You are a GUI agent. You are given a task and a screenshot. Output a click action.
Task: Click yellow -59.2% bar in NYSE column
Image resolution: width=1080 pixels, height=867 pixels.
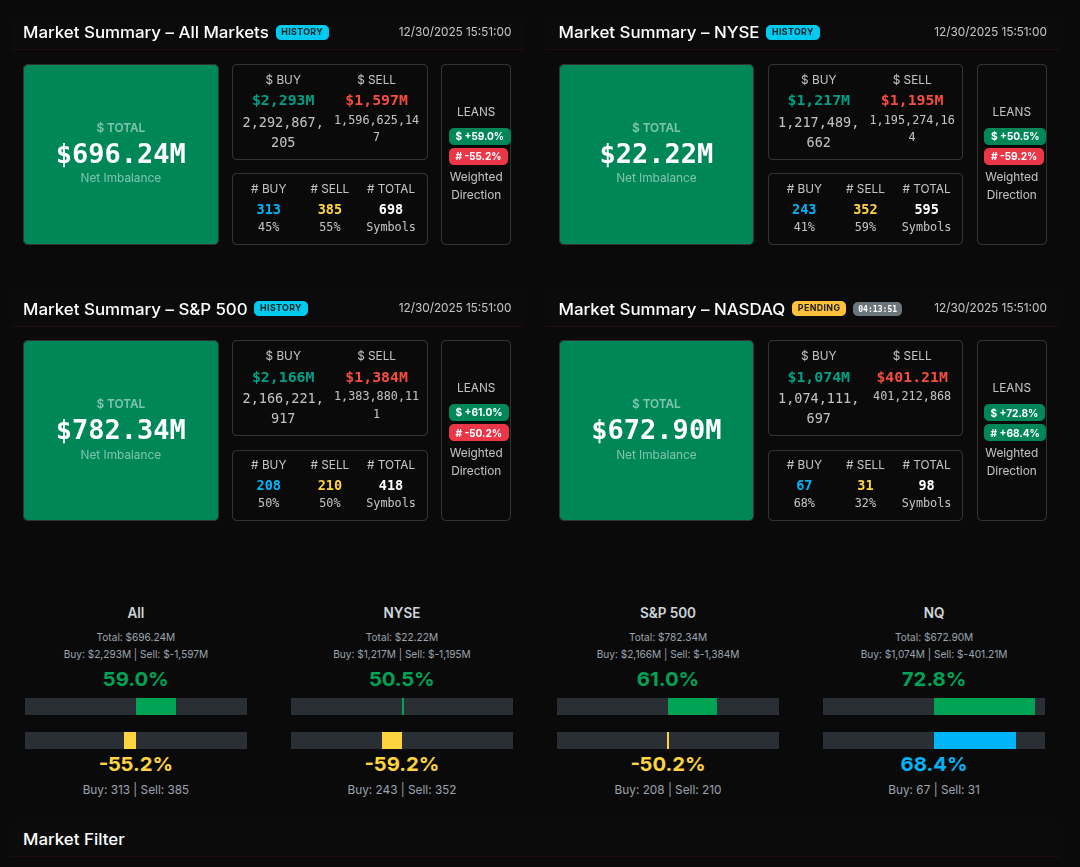click(x=392, y=740)
